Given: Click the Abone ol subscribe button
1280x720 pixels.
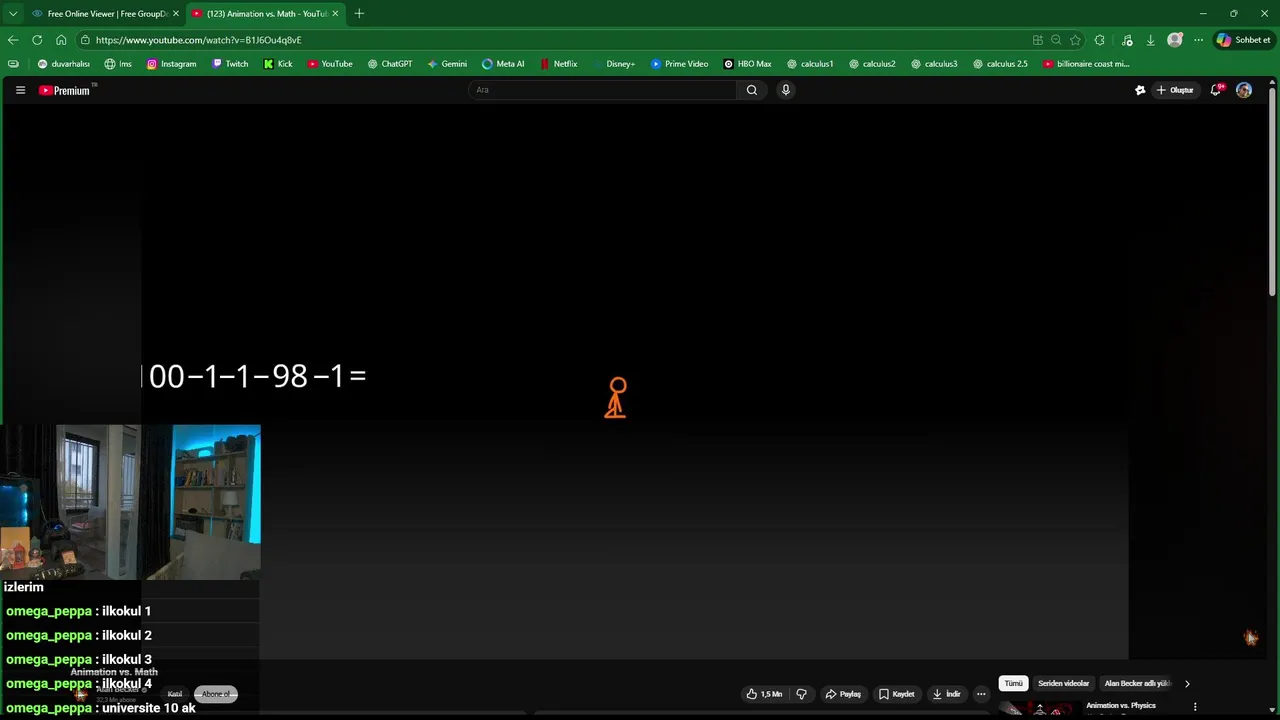Looking at the screenshot, I should tap(216, 694).
